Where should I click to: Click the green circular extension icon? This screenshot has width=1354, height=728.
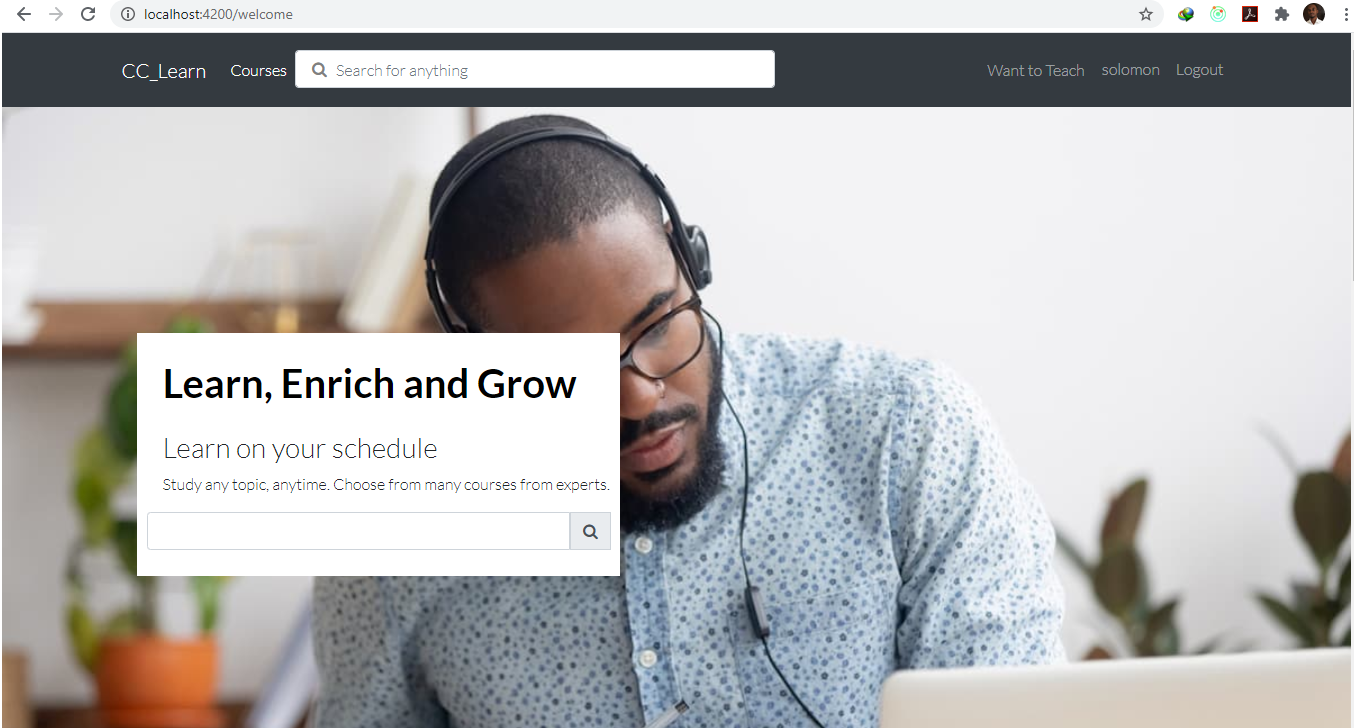click(1218, 14)
